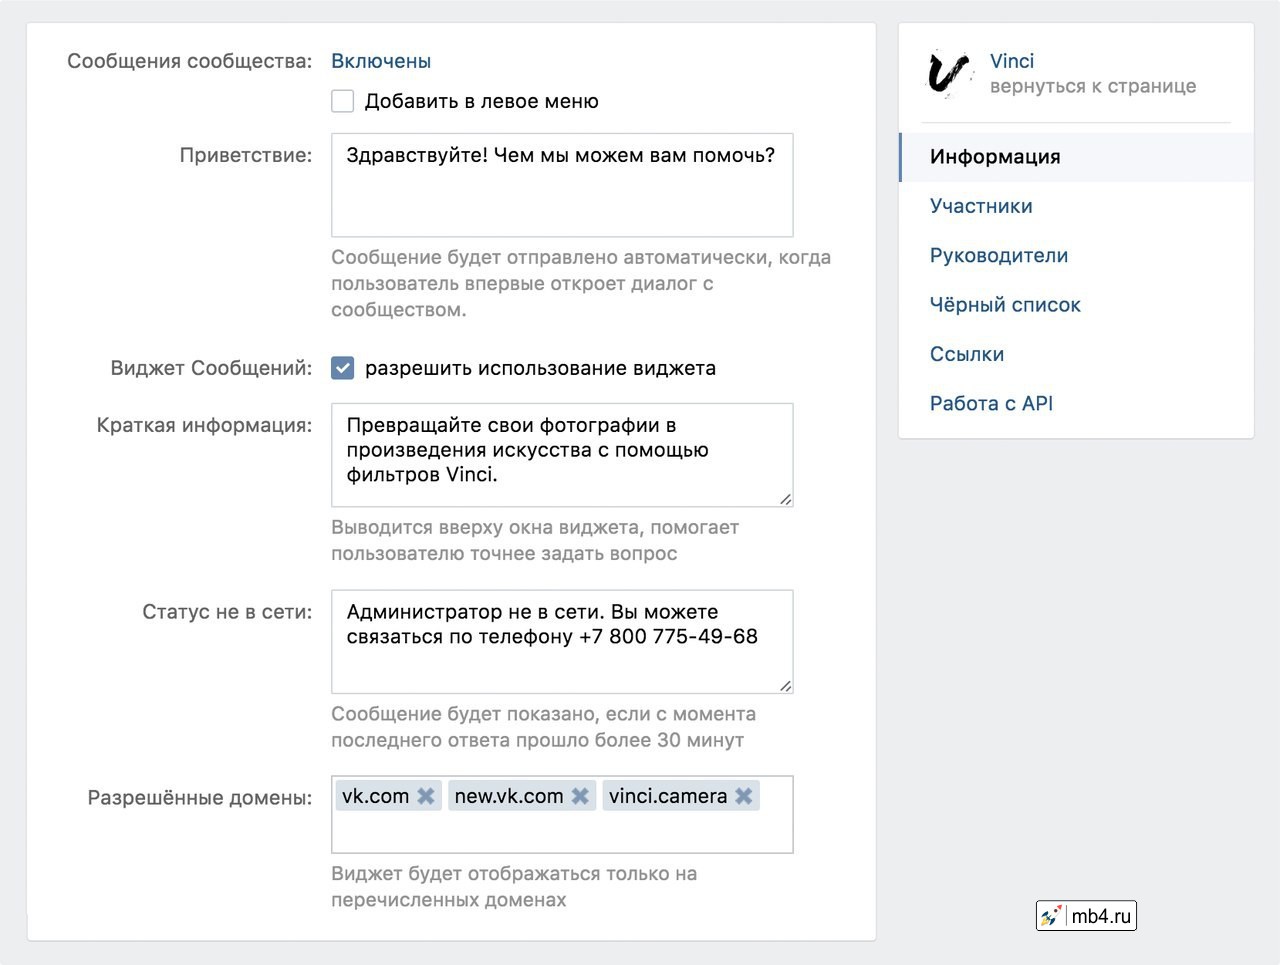Focus the greeting message text field
Image resolution: width=1280 pixels, height=965 pixels.
point(562,195)
